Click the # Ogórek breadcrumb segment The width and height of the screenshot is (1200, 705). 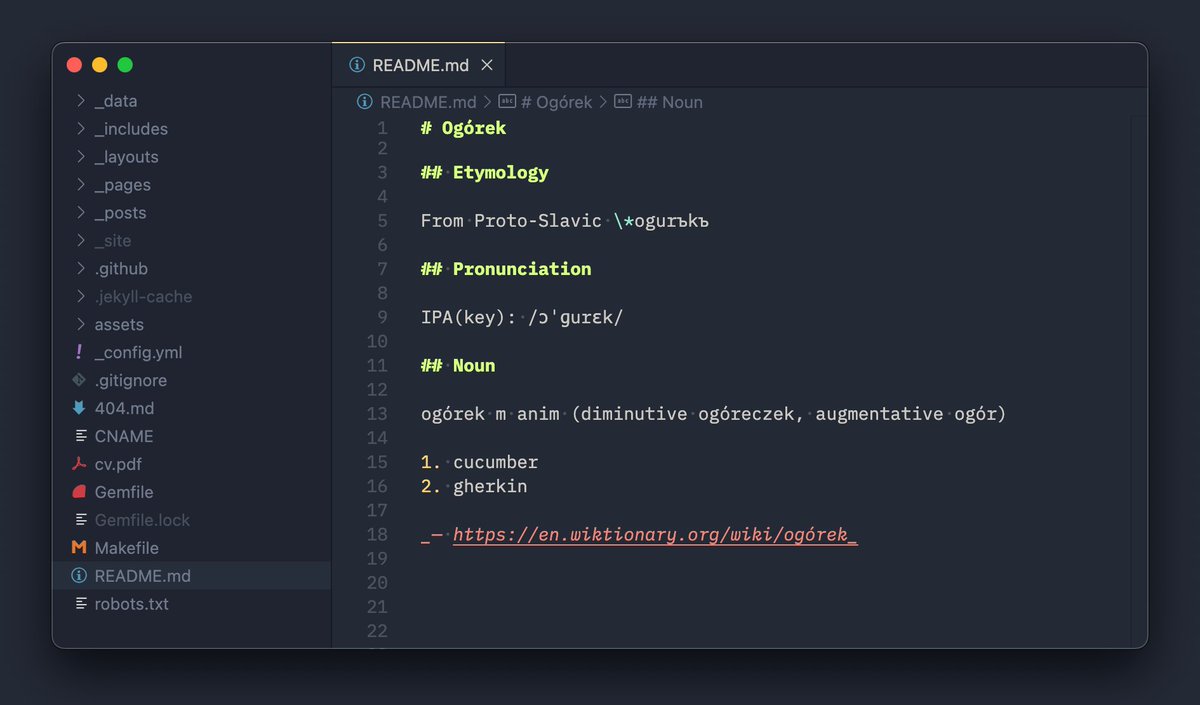coord(557,102)
